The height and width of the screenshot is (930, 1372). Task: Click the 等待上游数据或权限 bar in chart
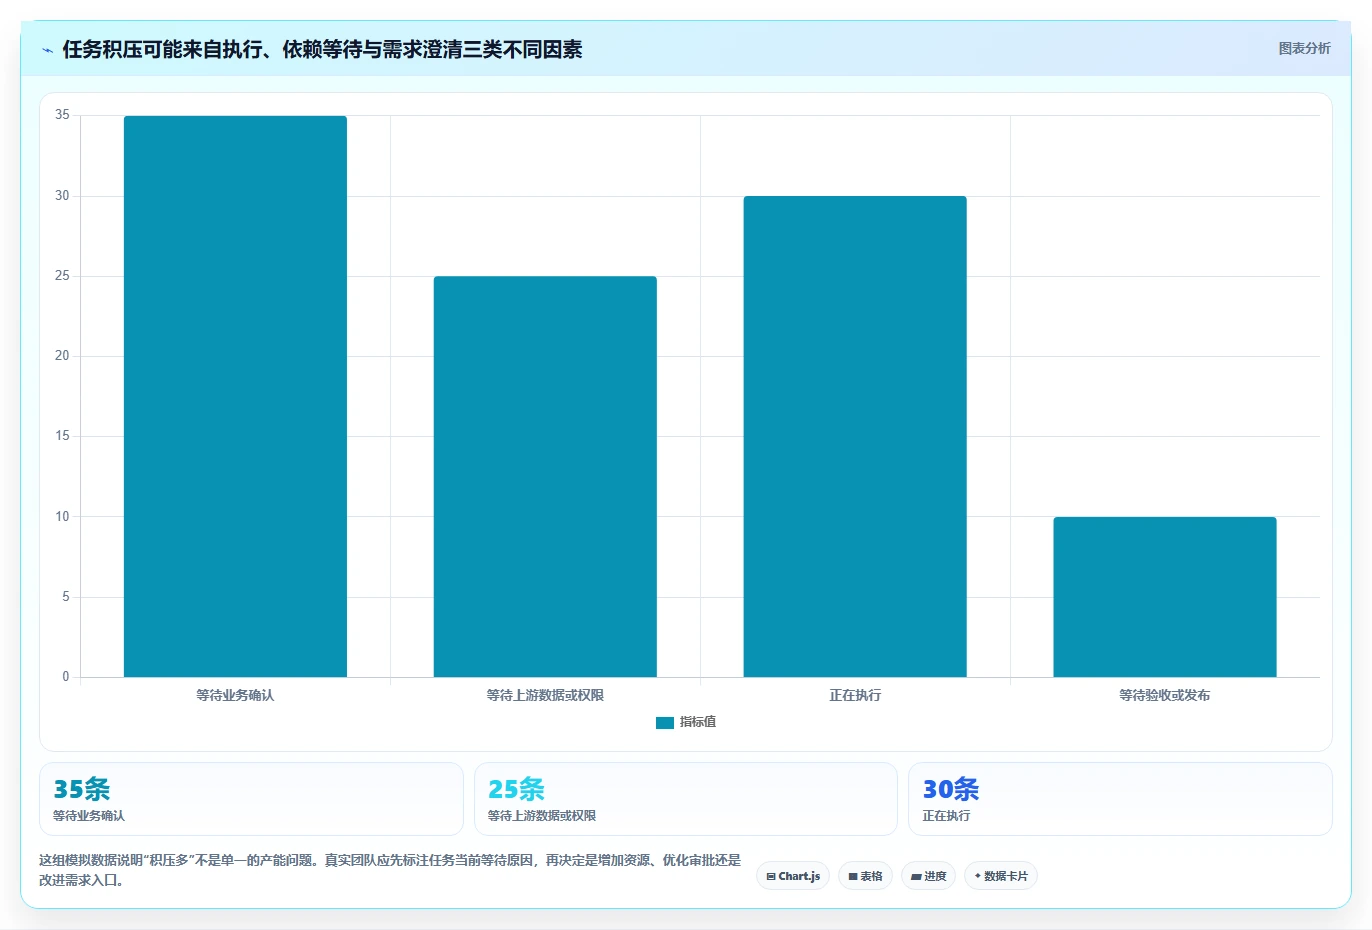tap(545, 476)
